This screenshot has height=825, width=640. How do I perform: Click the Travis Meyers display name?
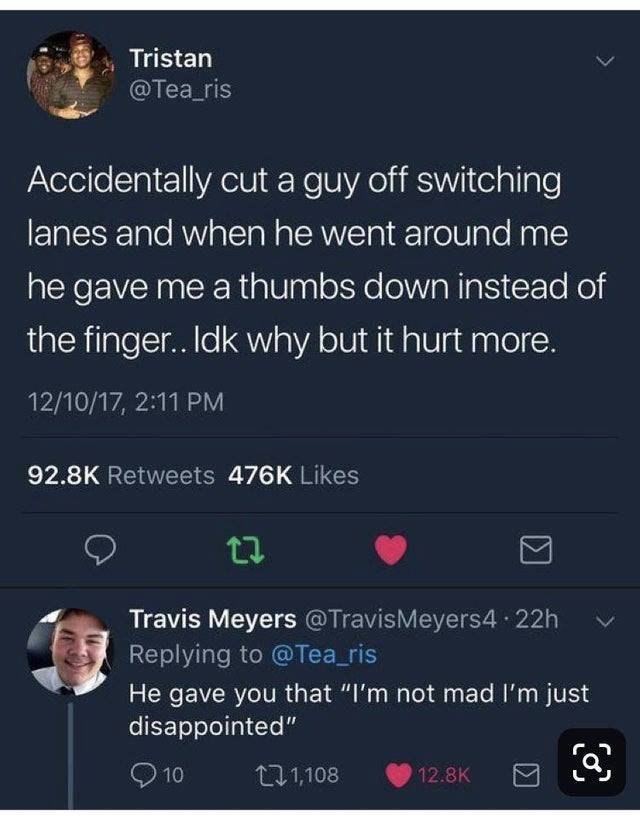click(x=213, y=619)
